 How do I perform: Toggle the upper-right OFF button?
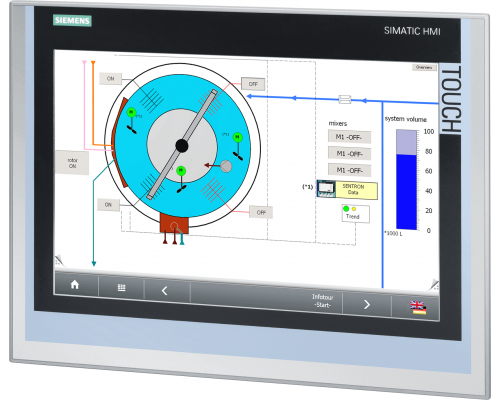253,84
